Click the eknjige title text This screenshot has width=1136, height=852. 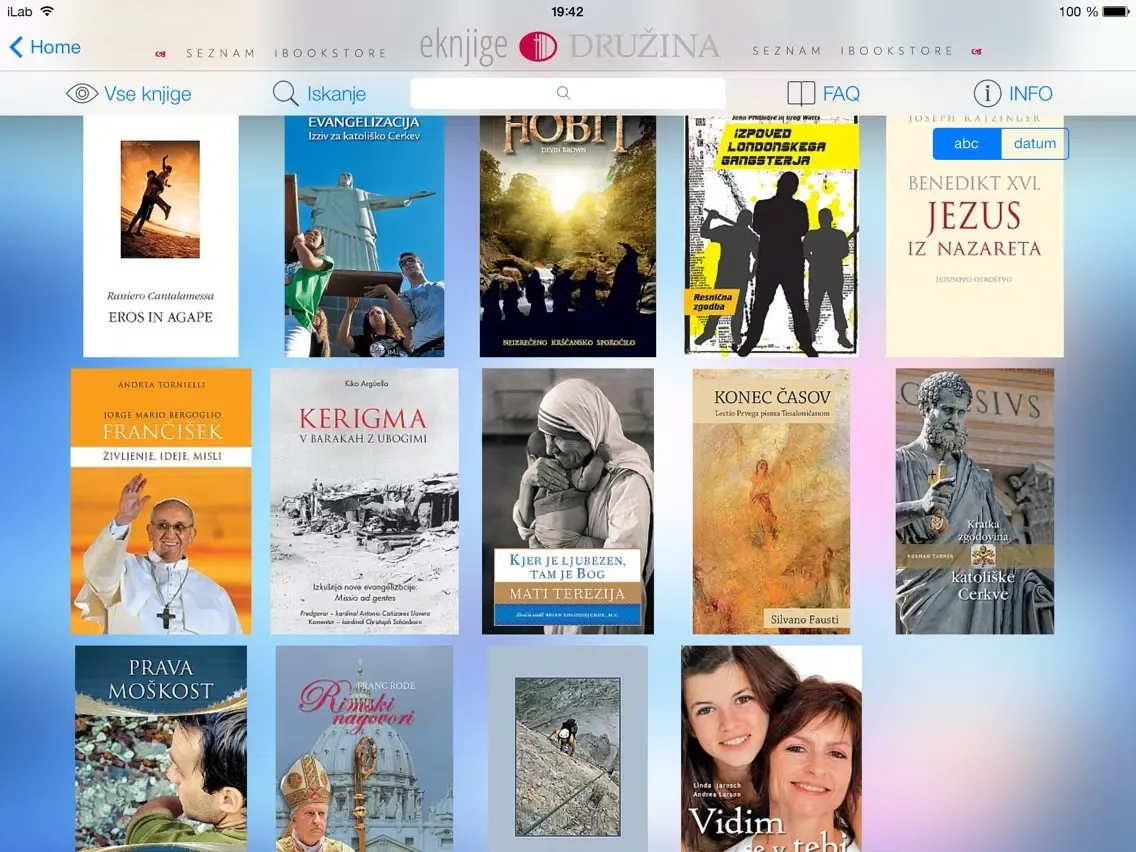click(464, 47)
